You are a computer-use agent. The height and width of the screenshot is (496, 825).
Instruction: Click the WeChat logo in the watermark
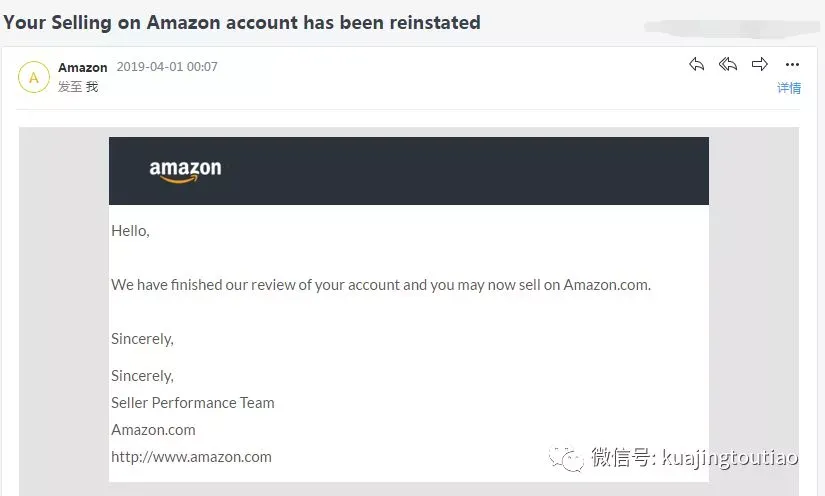[x=571, y=458]
